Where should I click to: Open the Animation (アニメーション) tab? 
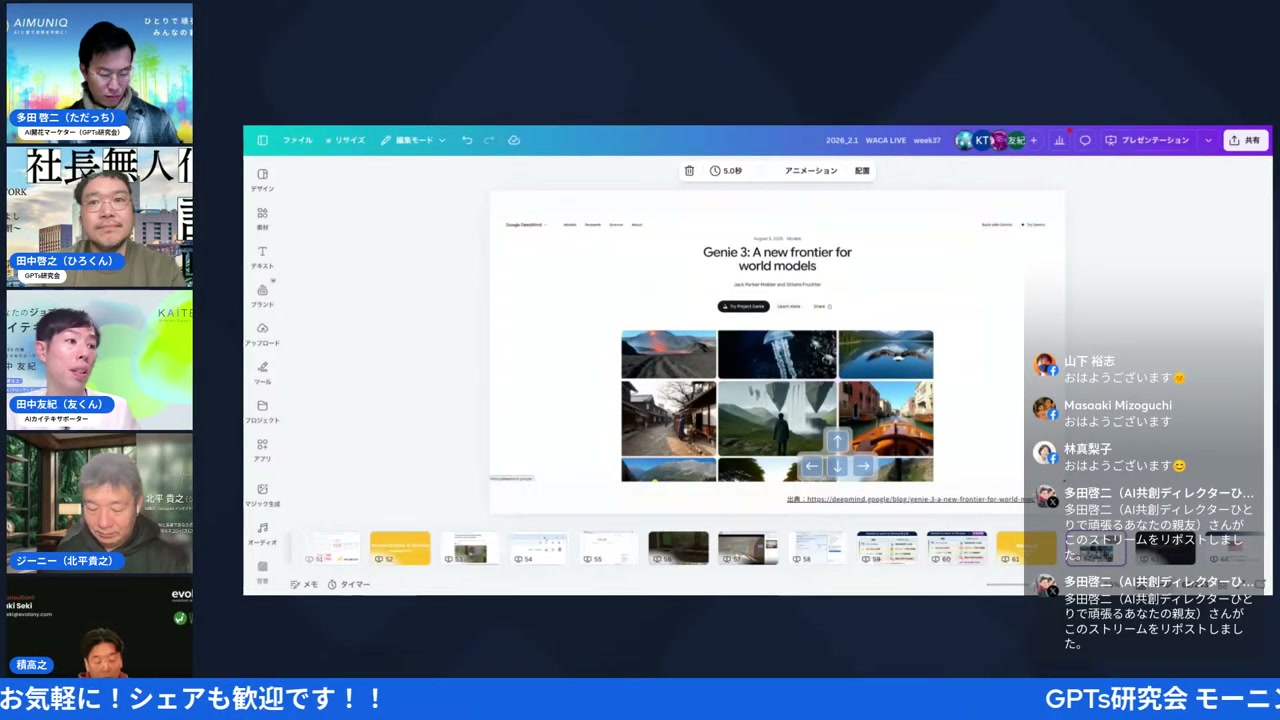click(810, 171)
